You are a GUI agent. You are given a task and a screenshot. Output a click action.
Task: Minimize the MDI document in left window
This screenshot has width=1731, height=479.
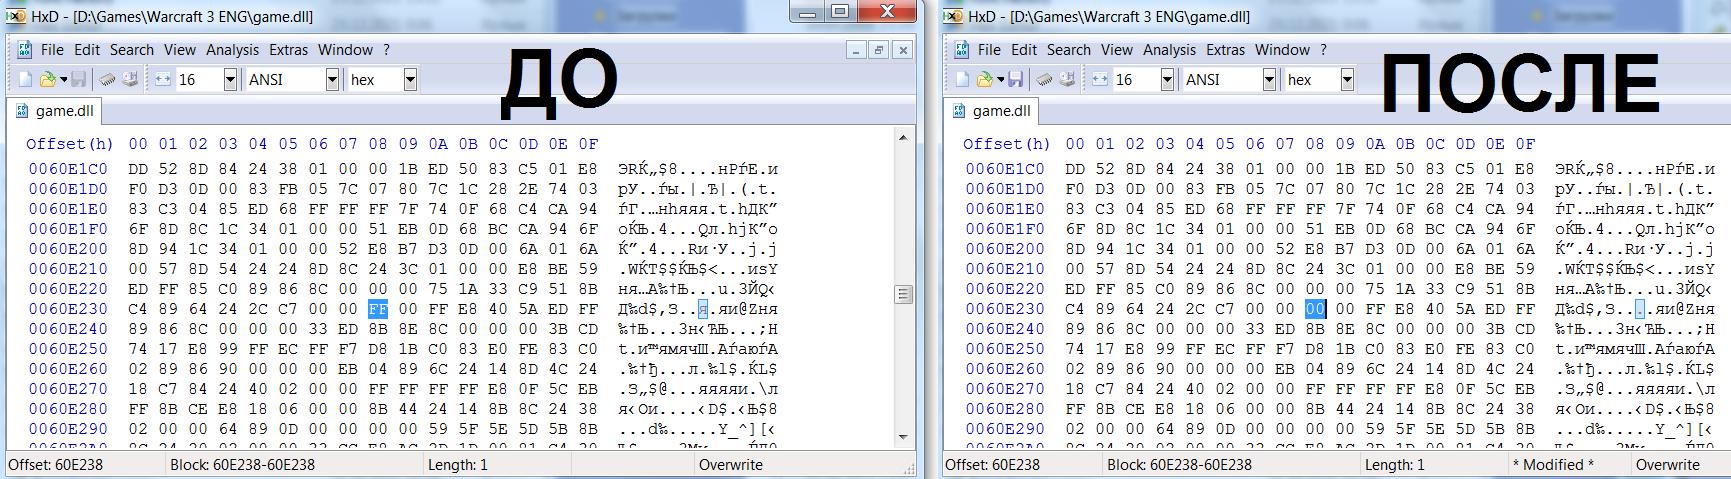click(x=855, y=49)
